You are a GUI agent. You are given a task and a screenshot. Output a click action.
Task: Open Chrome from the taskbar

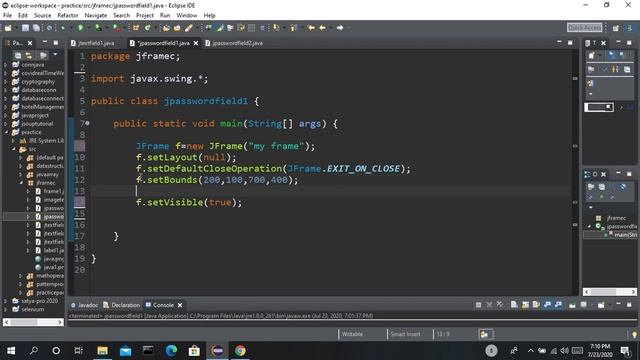pos(240,351)
